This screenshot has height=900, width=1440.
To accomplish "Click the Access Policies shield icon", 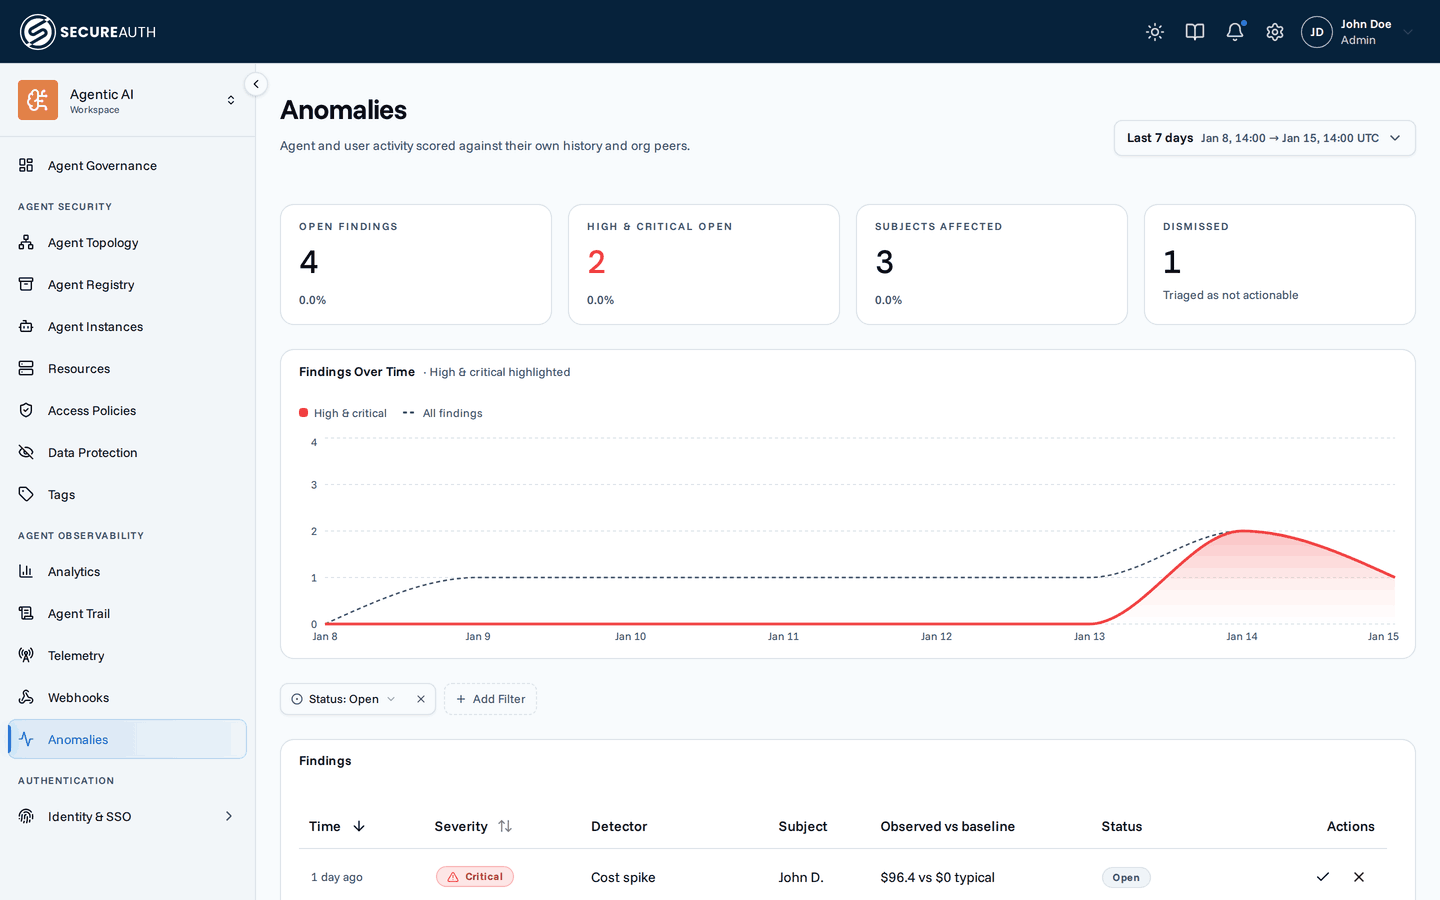I will (26, 410).
